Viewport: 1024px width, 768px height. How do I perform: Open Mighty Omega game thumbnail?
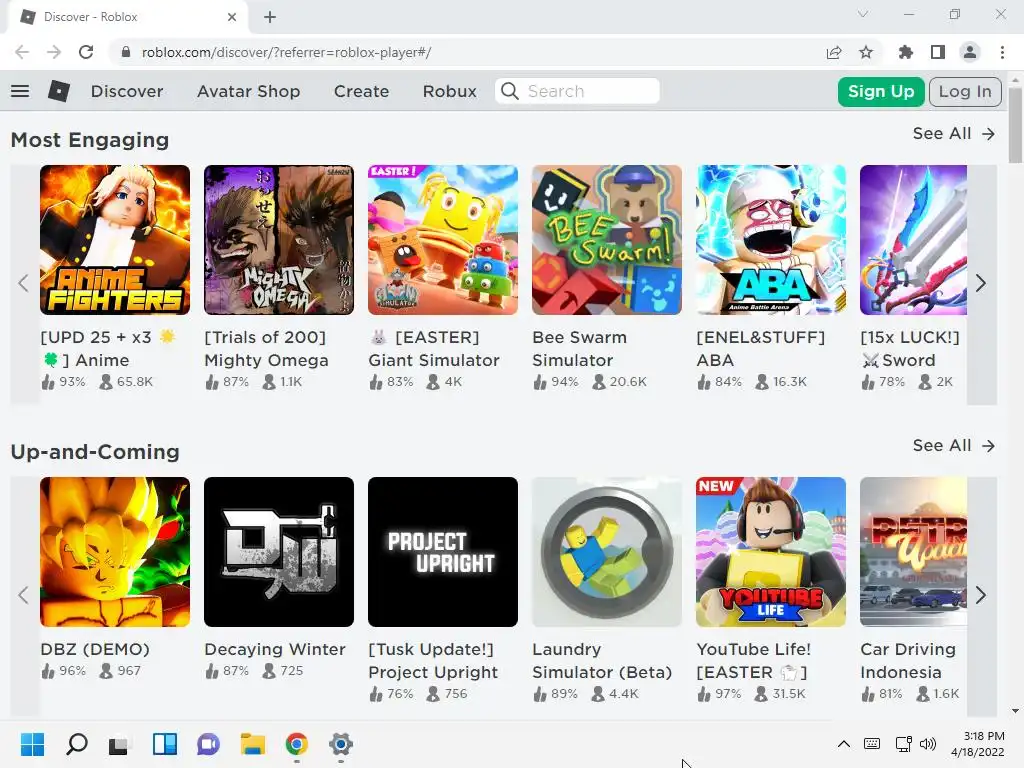tap(279, 240)
